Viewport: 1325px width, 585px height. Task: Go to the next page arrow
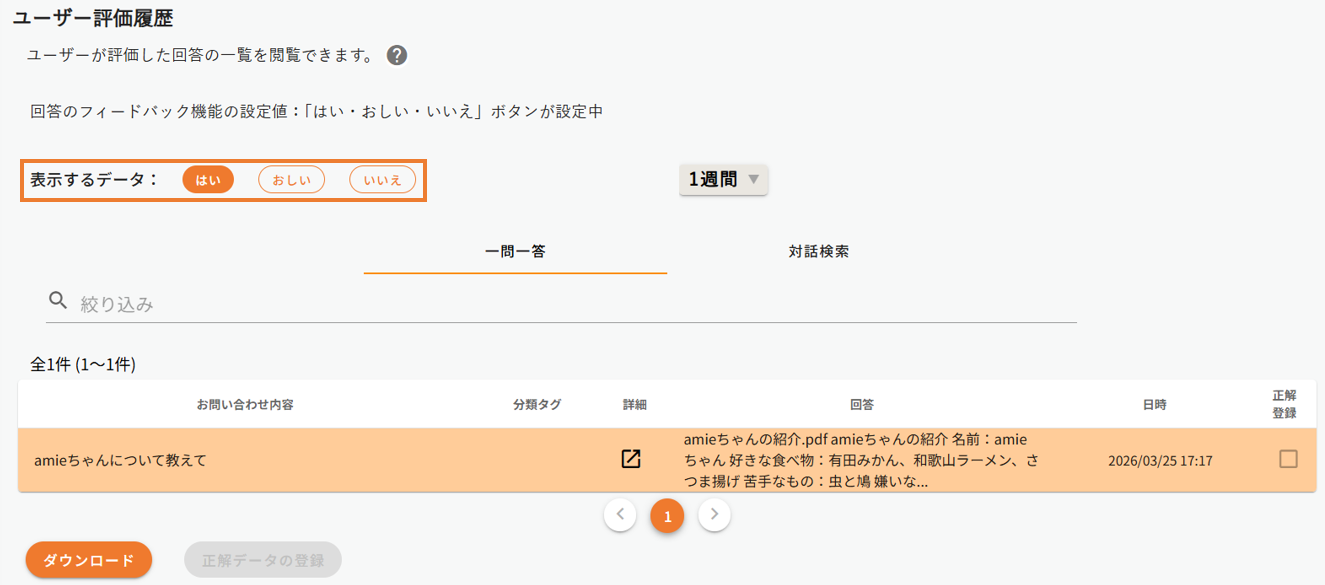pos(714,515)
